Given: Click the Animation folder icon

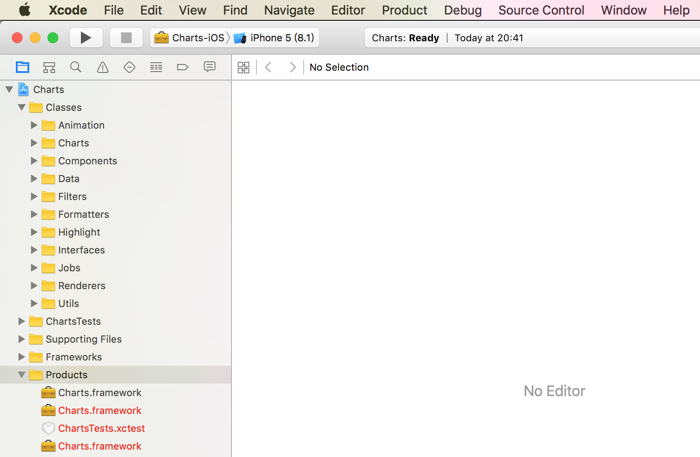Looking at the screenshot, I should (48, 125).
